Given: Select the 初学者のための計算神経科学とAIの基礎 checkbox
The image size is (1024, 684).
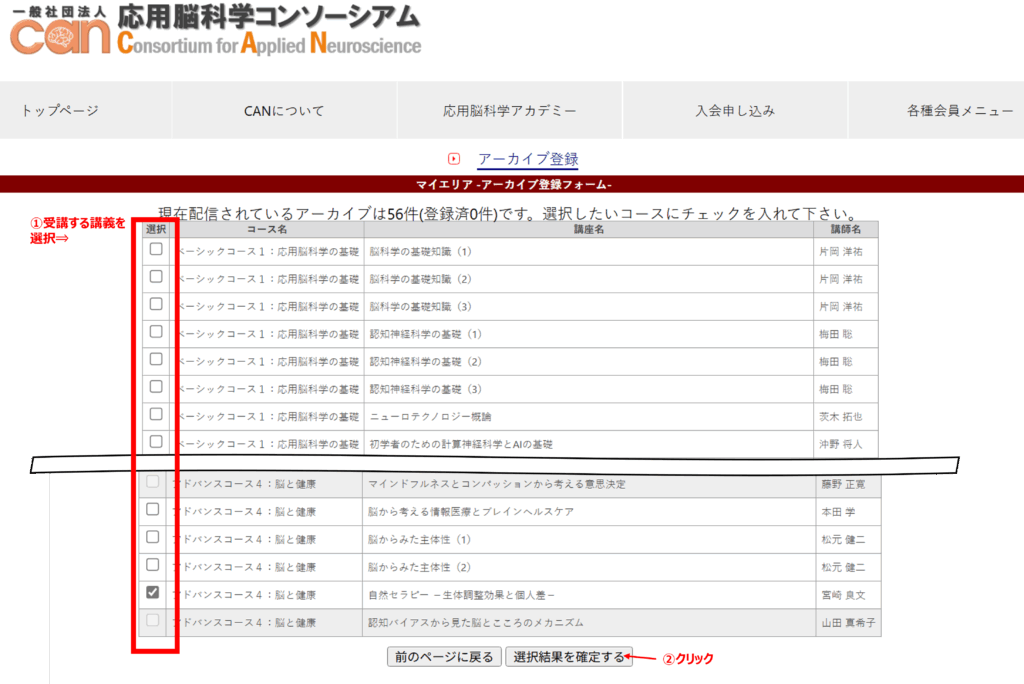Looking at the screenshot, I should 155,441.
